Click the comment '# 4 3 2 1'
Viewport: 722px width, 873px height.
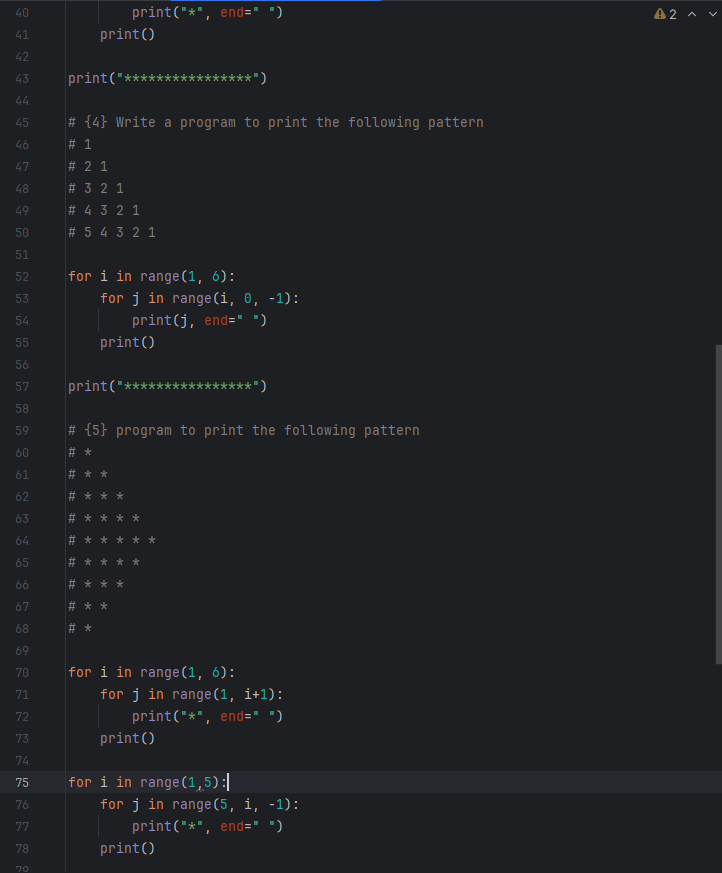(x=104, y=210)
